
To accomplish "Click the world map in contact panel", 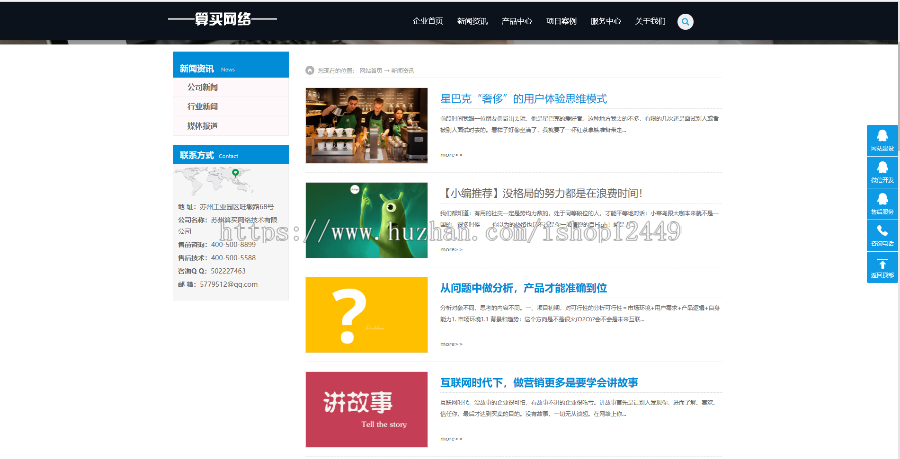I will (214, 181).
